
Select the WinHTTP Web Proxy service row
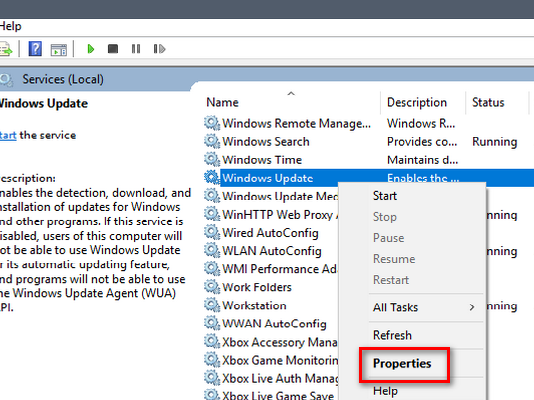pos(271,214)
